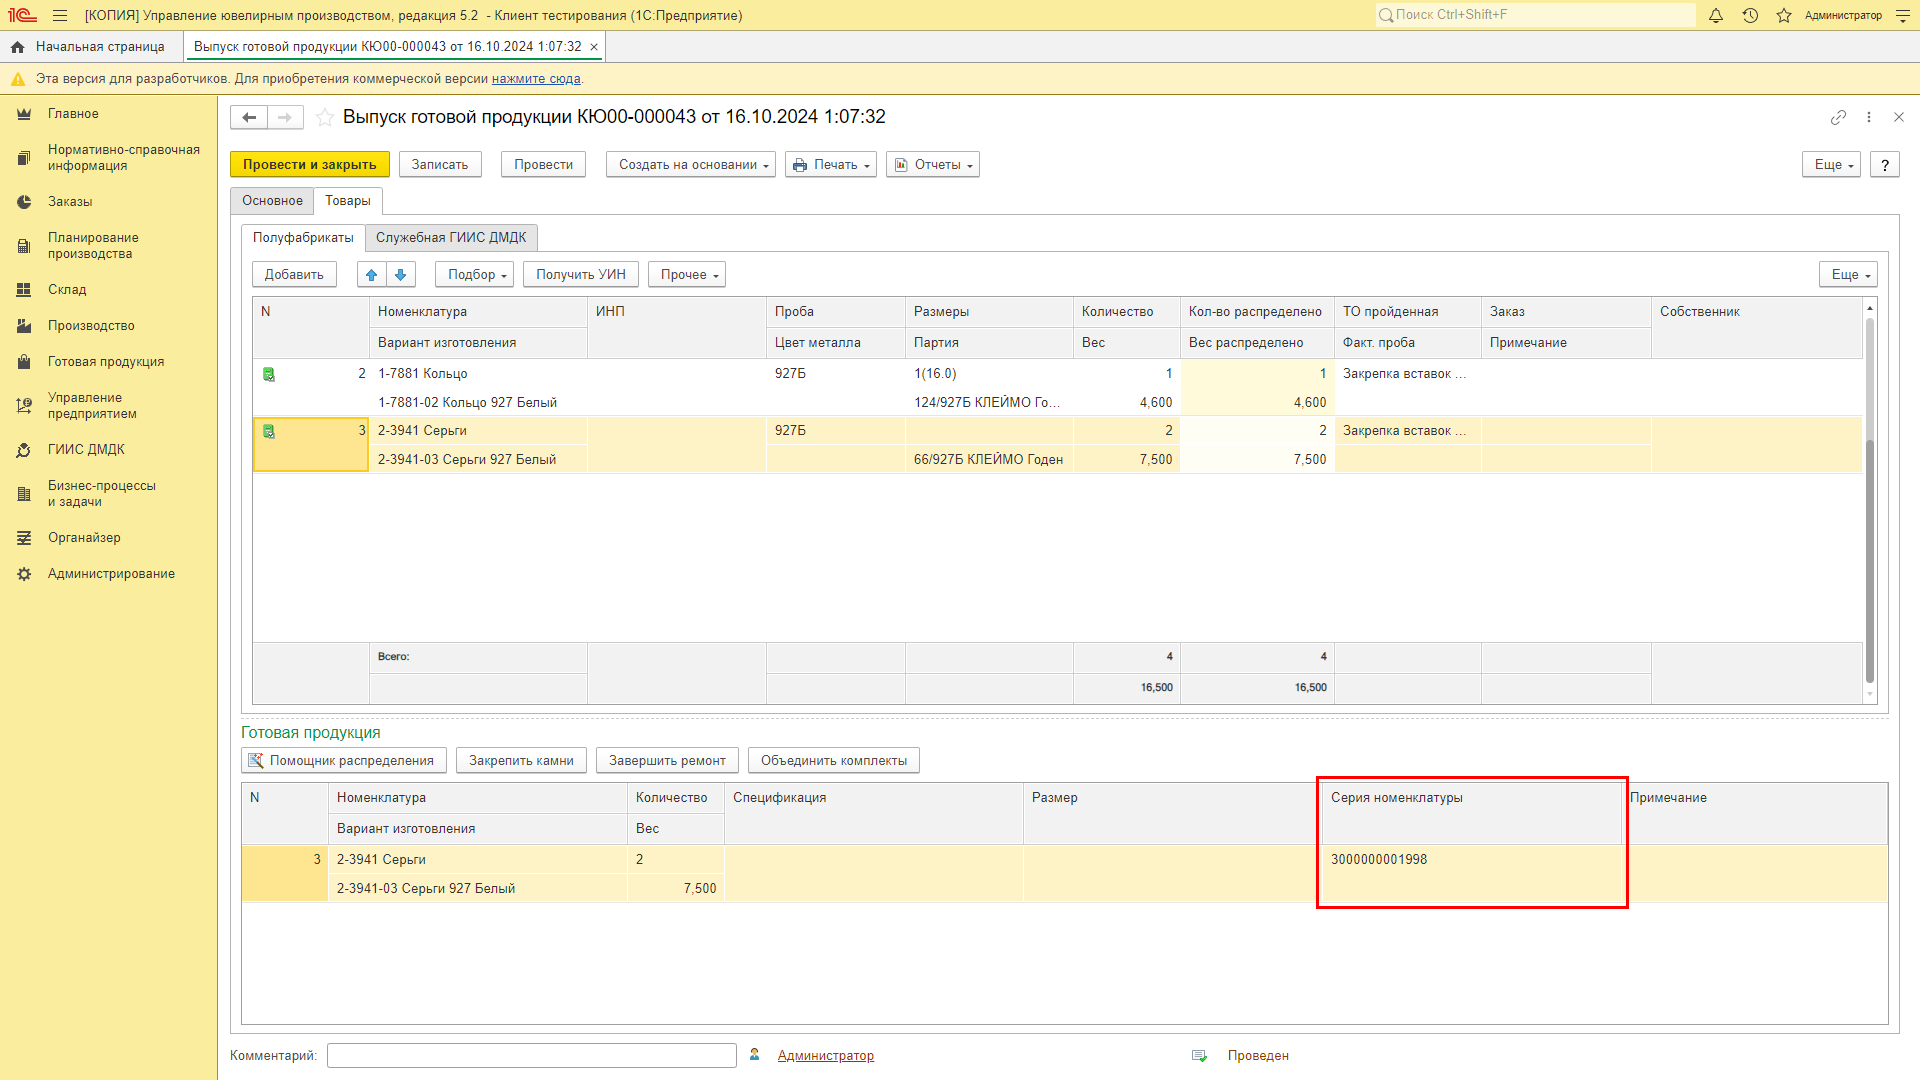Open the favorites star in the top bar
The height and width of the screenshot is (1080, 1920).
[1784, 15]
